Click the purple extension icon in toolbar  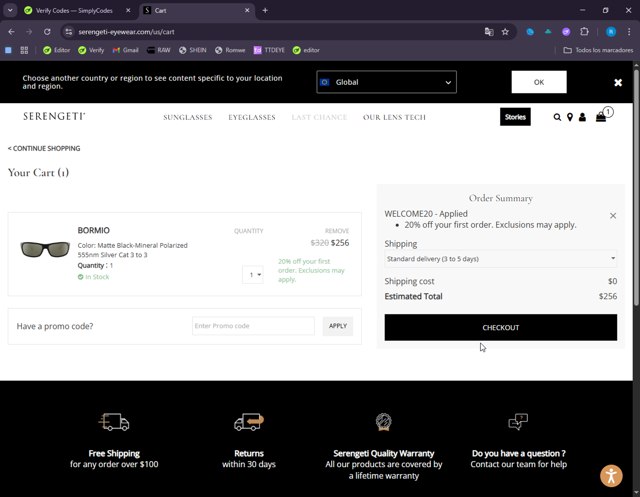click(566, 32)
